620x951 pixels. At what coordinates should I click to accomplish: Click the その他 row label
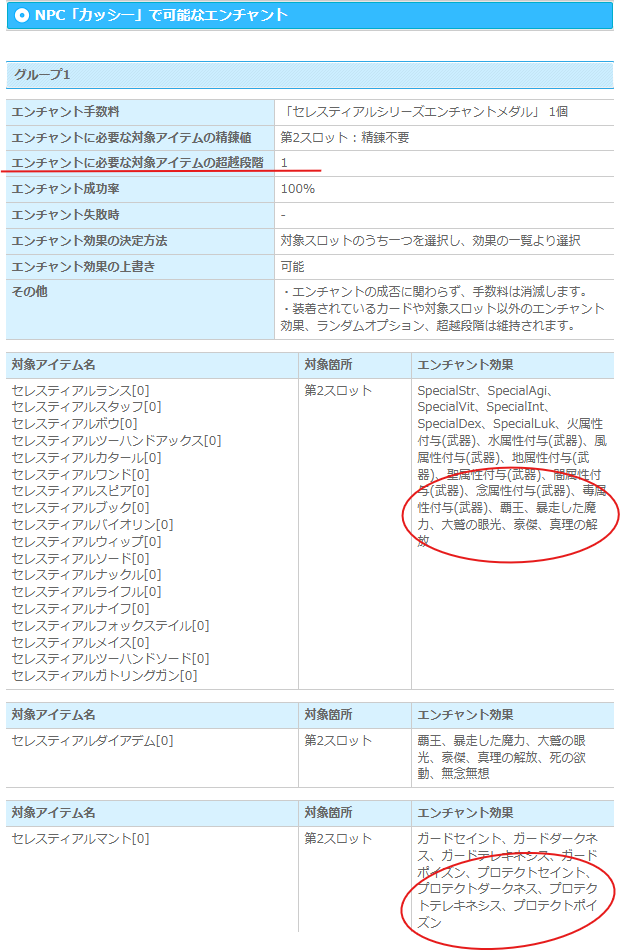[x=29, y=292]
